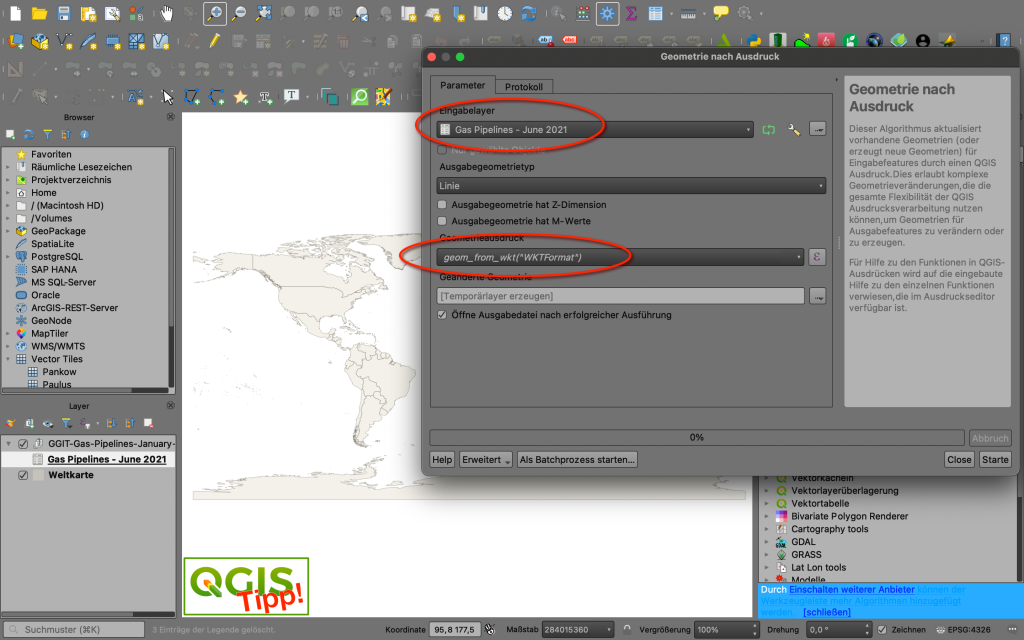Click the Browser panel filter funnel icon
The width and height of the screenshot is (1024, 640).
(48, 135)
